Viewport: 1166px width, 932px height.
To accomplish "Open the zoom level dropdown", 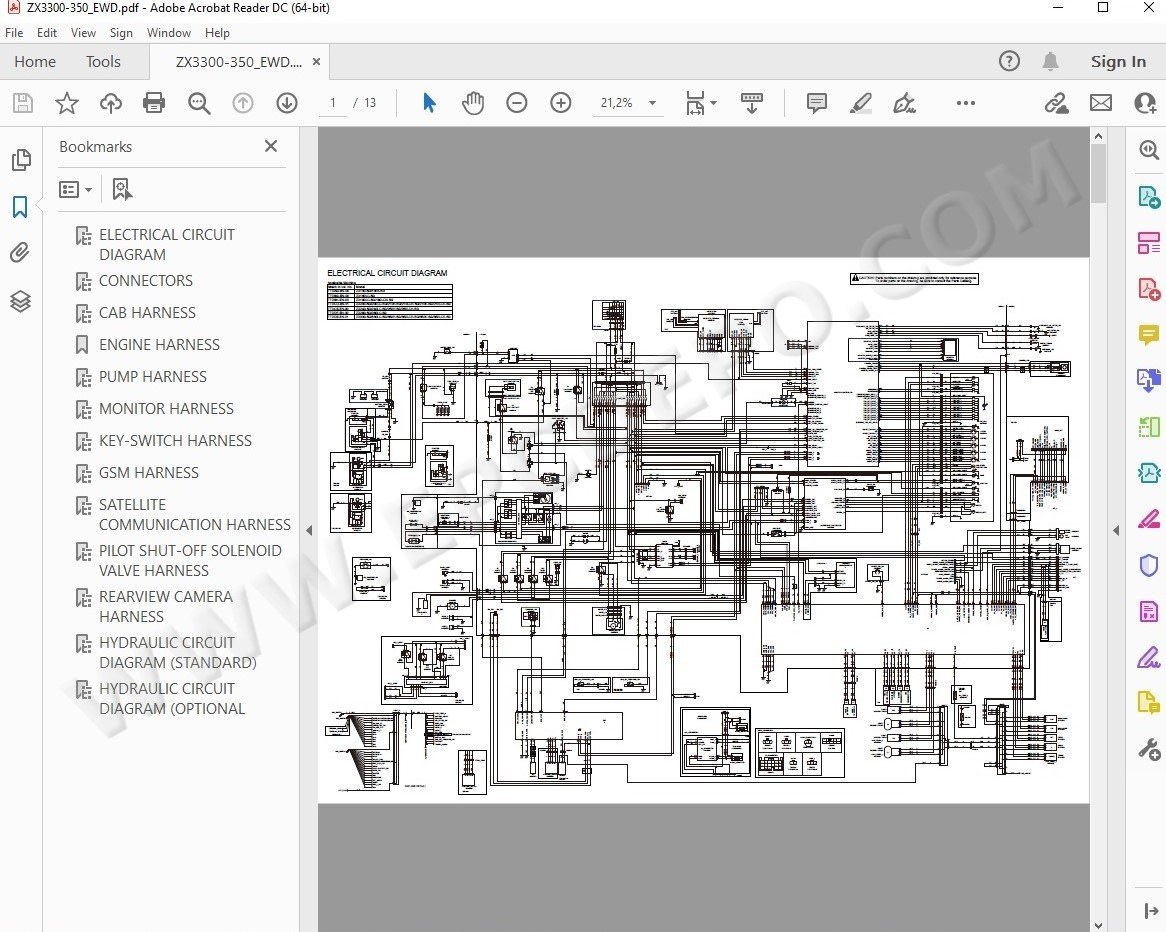I will pyautogui.click(x=652, y=103).
